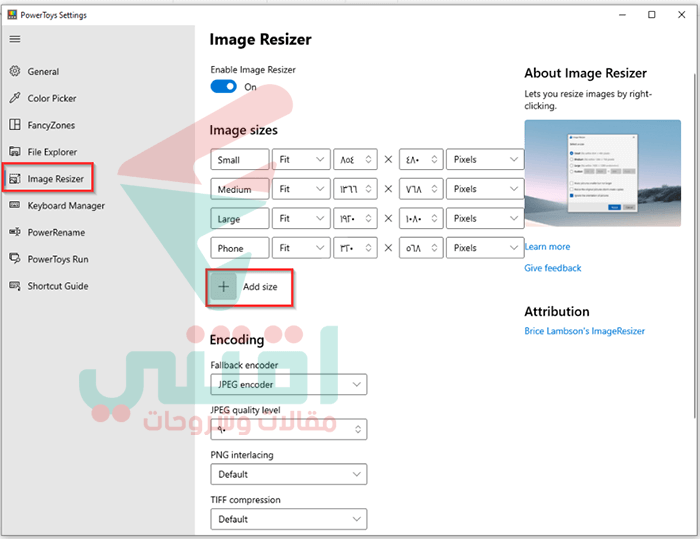
Task: Open Pixels unit dropdown for Phone
Action: pos(485,248)
